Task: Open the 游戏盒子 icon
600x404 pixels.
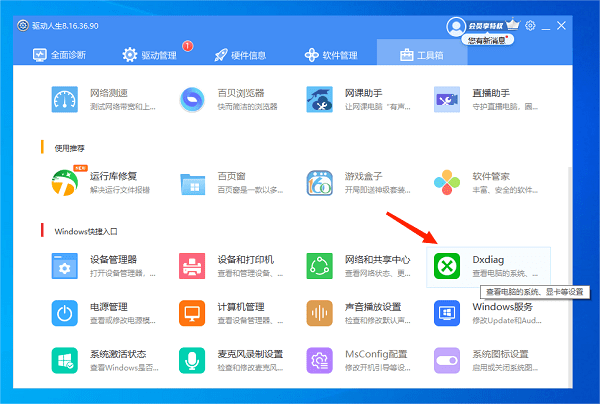Action: [x=320, y=182]
